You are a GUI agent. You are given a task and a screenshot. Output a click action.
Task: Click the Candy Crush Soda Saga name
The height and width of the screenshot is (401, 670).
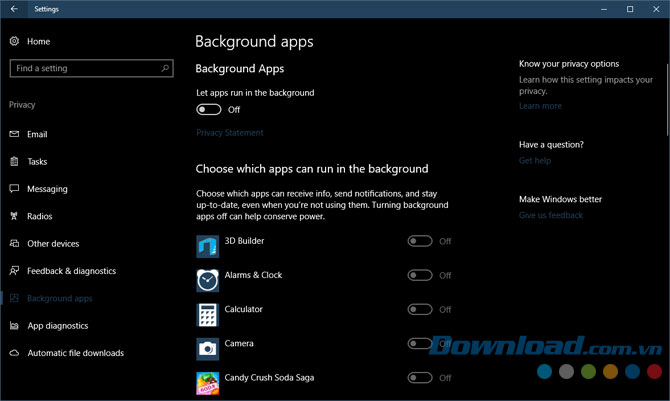coord(269,377)
